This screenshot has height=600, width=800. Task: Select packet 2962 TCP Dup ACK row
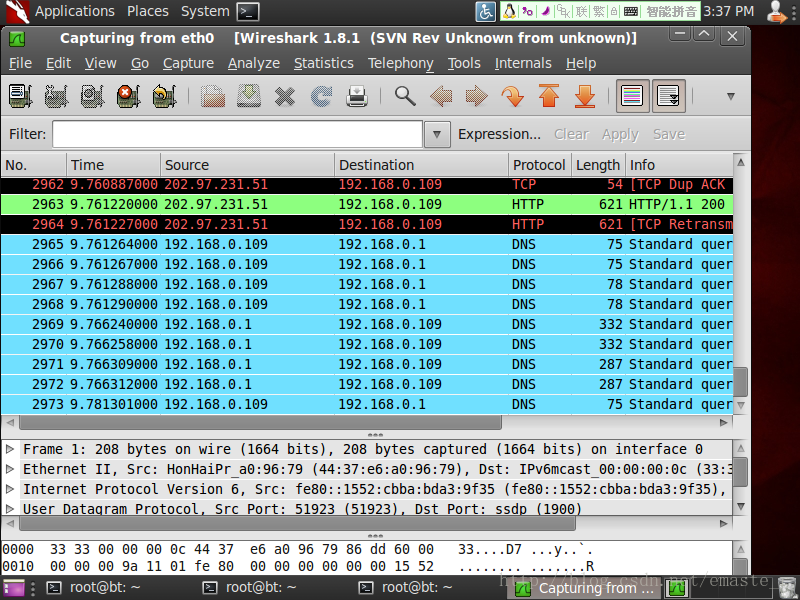tap(367, 185)
